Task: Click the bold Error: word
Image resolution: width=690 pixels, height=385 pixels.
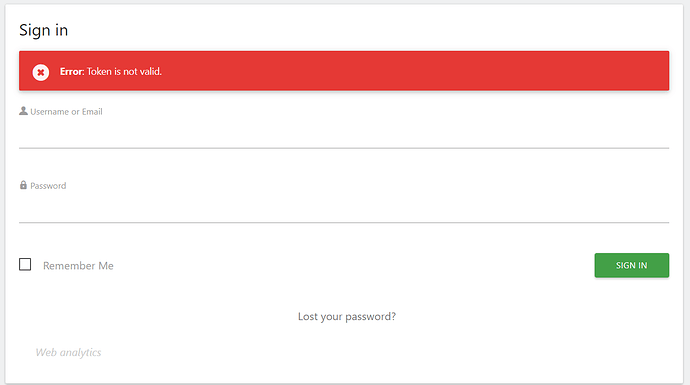Action: click(72, 71)
